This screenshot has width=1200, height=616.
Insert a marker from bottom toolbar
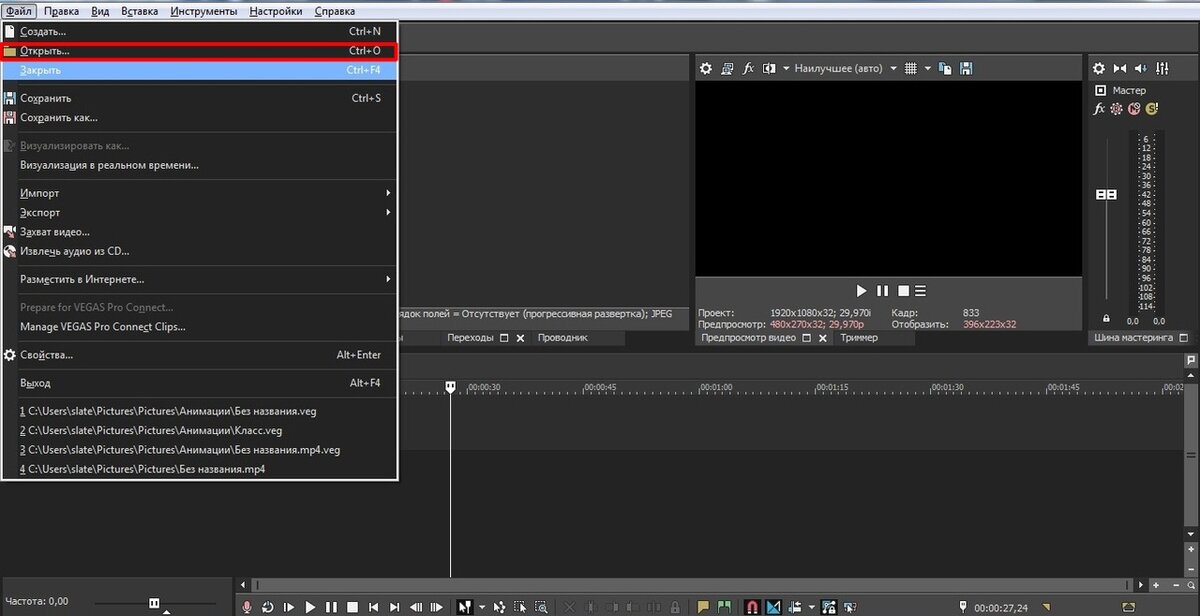point(703,607)
